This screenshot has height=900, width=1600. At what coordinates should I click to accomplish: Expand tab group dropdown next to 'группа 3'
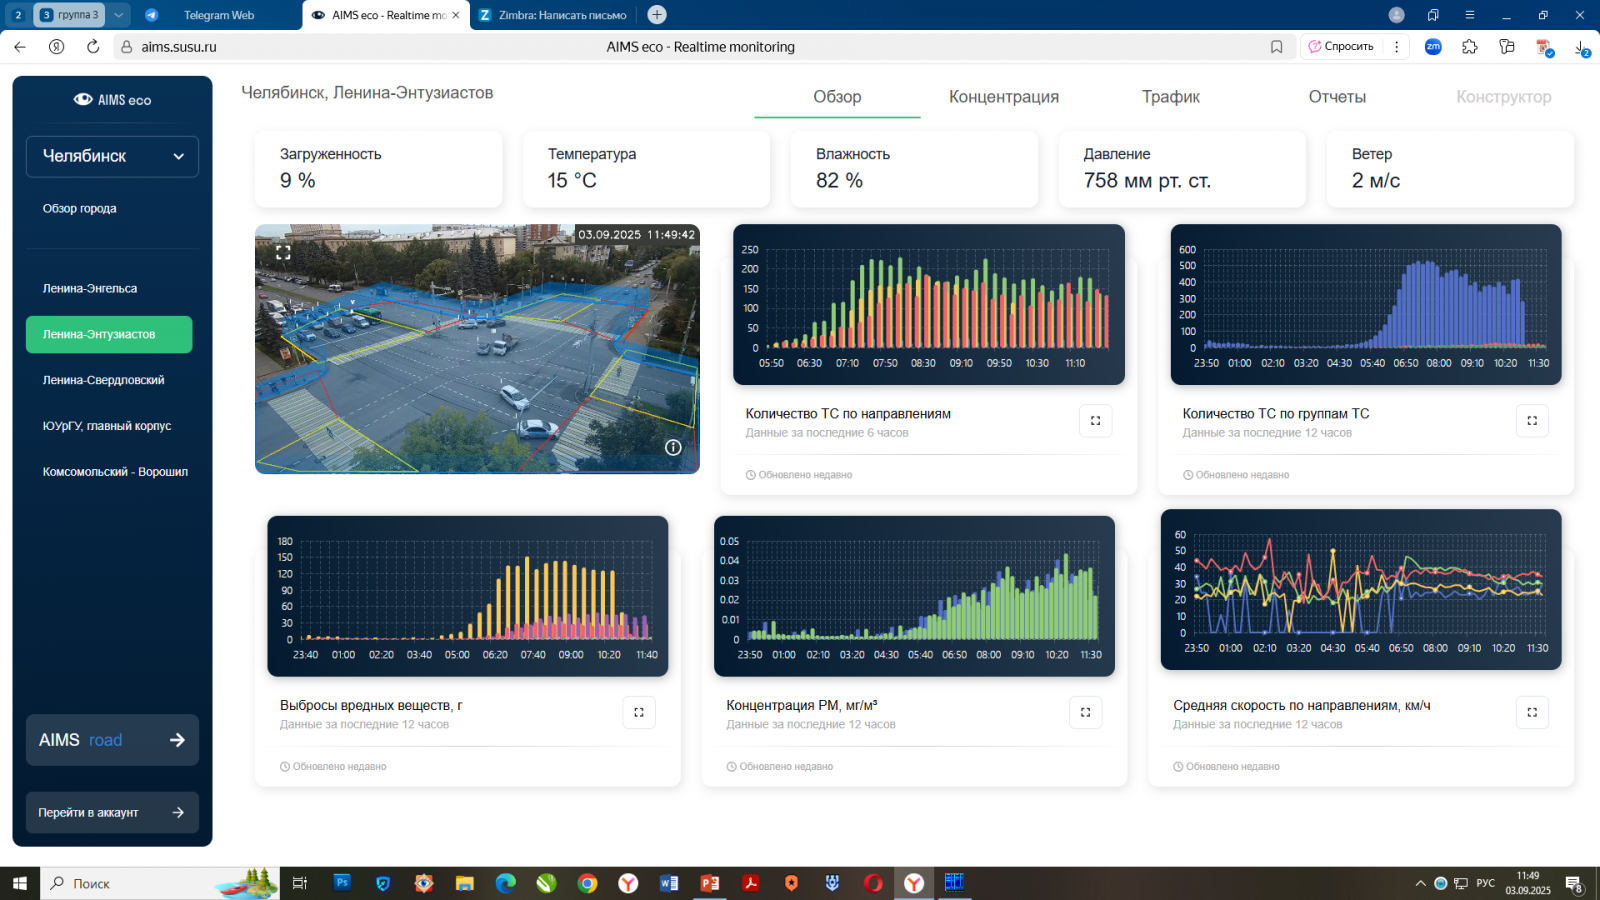(x=119, y=15)
